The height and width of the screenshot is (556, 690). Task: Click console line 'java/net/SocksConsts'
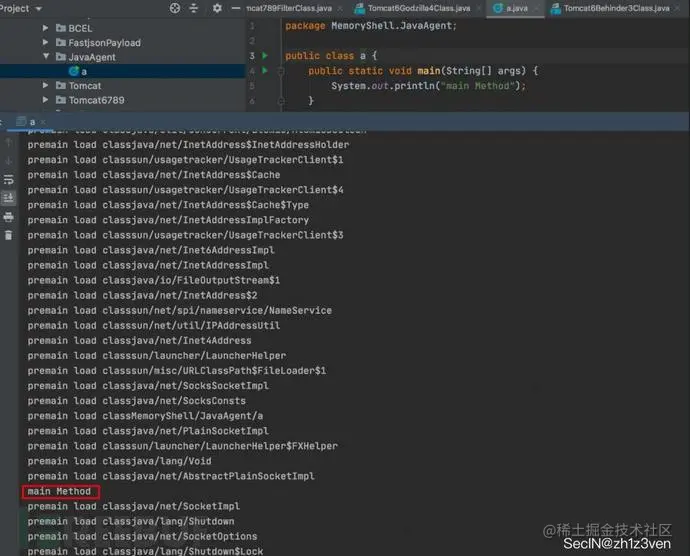136,401
